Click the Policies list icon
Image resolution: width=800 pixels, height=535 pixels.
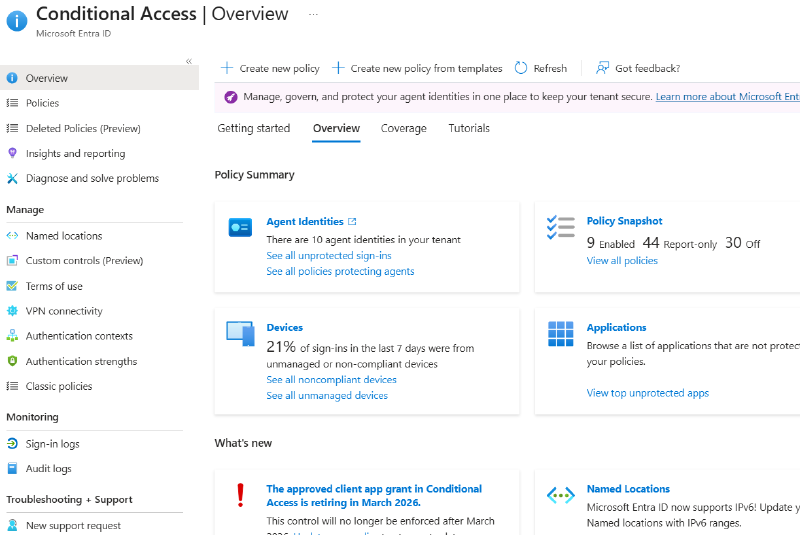pyautogui.click(x=12, y=103)
